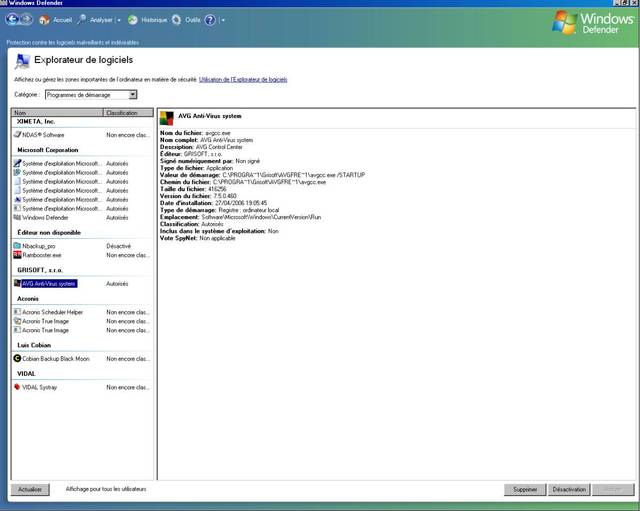Select NDAS Software entry

(x=44, y=134)
